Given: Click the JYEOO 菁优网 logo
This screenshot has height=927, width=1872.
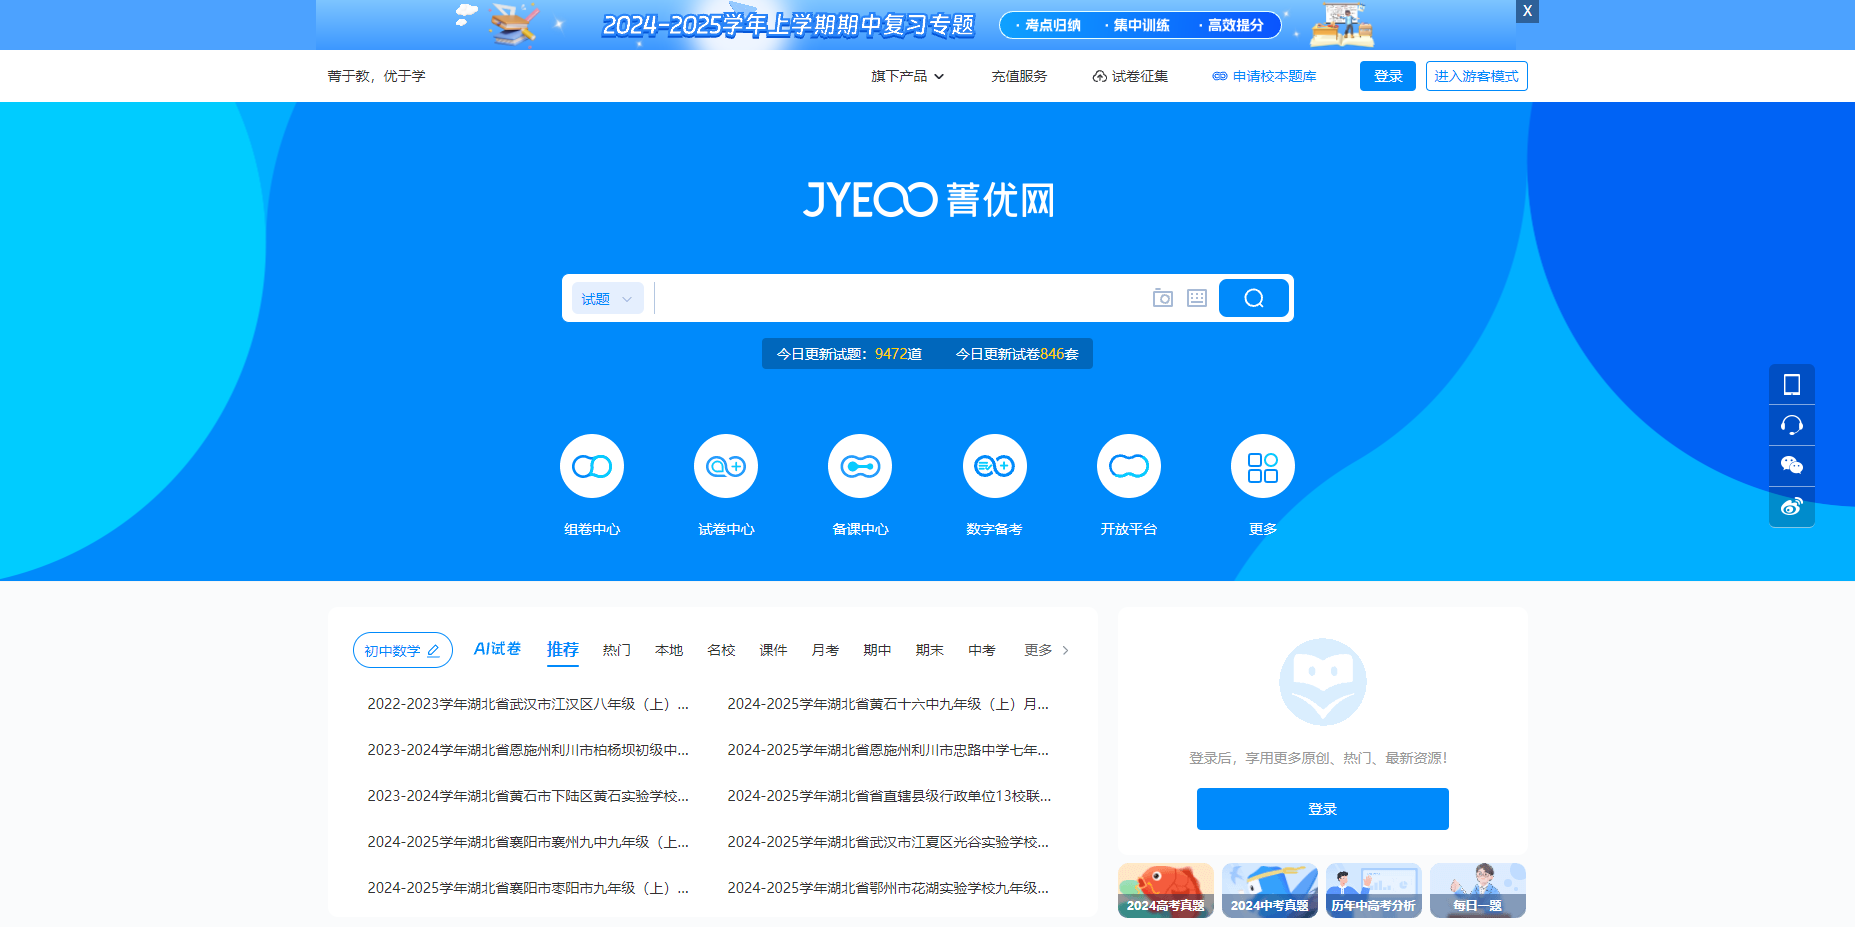Looking at the screenshot, I should 929,200.
